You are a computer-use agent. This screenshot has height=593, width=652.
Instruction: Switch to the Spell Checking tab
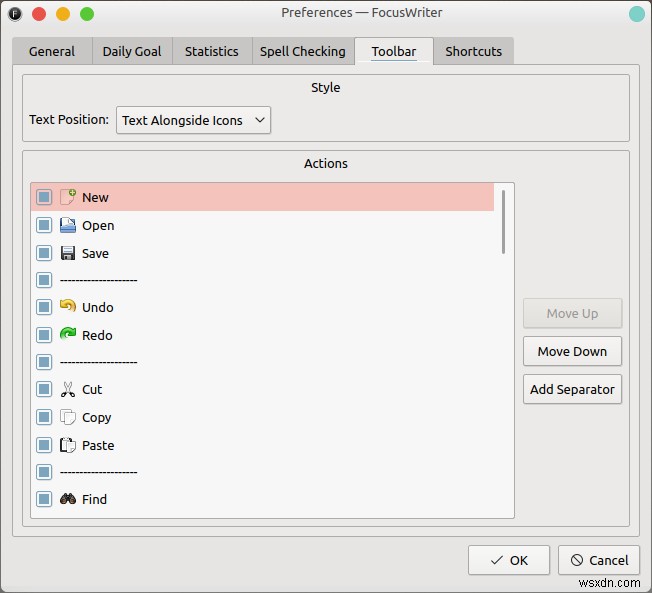pos(303,51)
